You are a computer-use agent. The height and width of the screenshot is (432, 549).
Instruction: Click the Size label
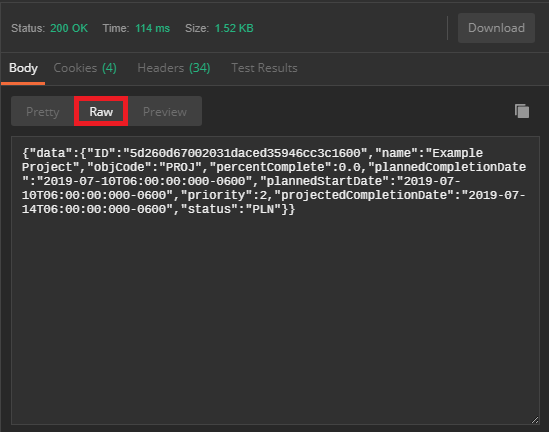(x=197, y=28)
